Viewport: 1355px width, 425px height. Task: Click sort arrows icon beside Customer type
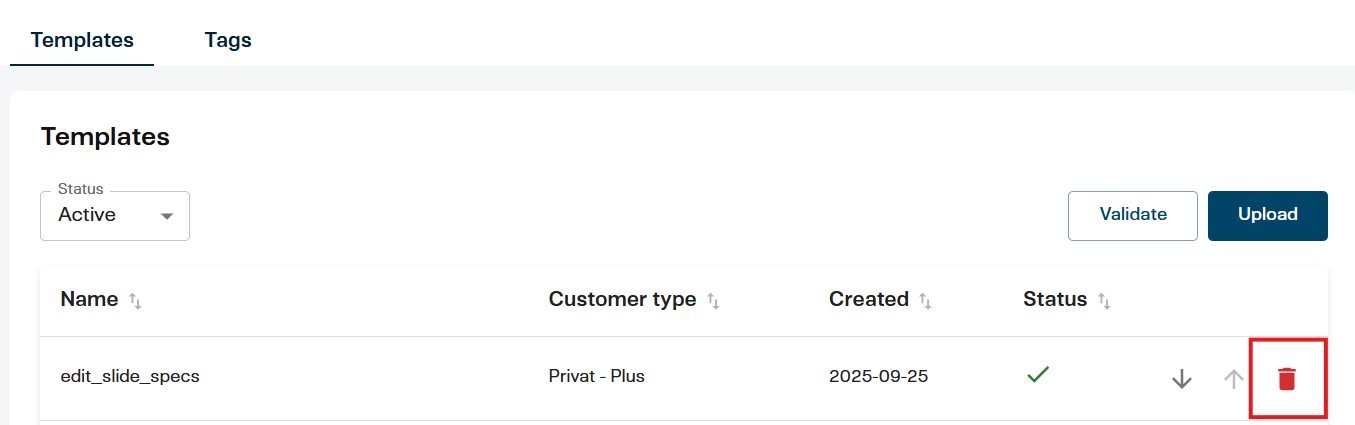[713, 300]
